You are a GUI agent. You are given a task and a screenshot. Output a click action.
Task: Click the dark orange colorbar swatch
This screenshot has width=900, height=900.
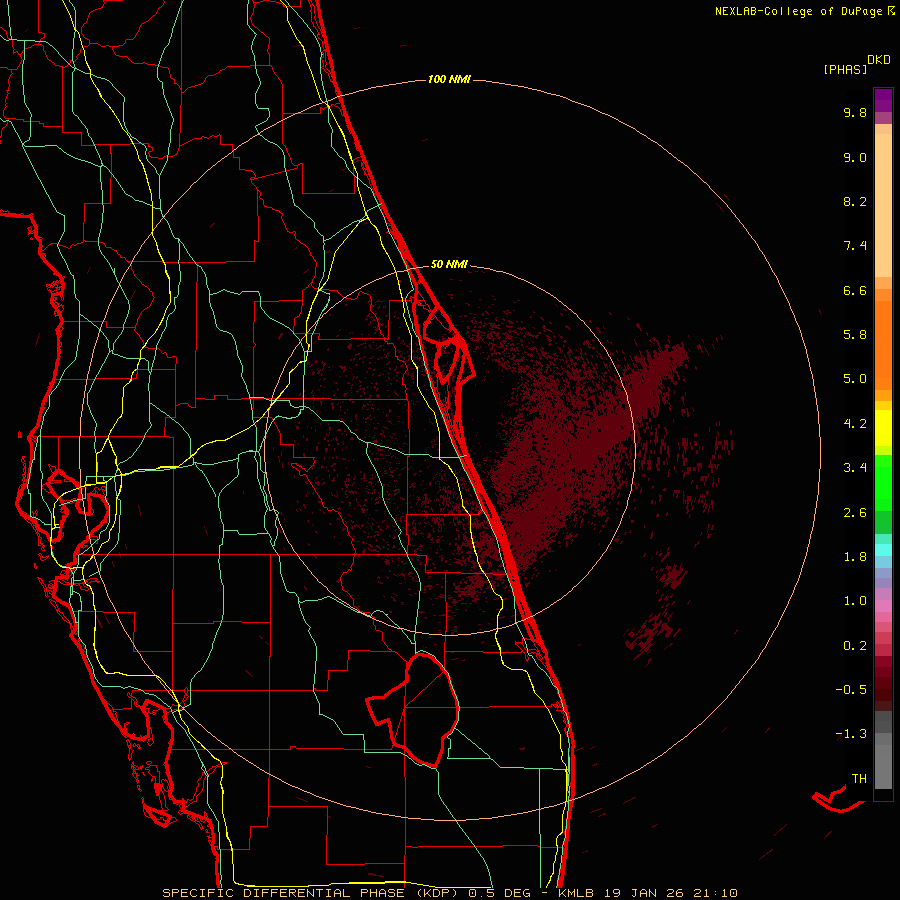[883, 345]
